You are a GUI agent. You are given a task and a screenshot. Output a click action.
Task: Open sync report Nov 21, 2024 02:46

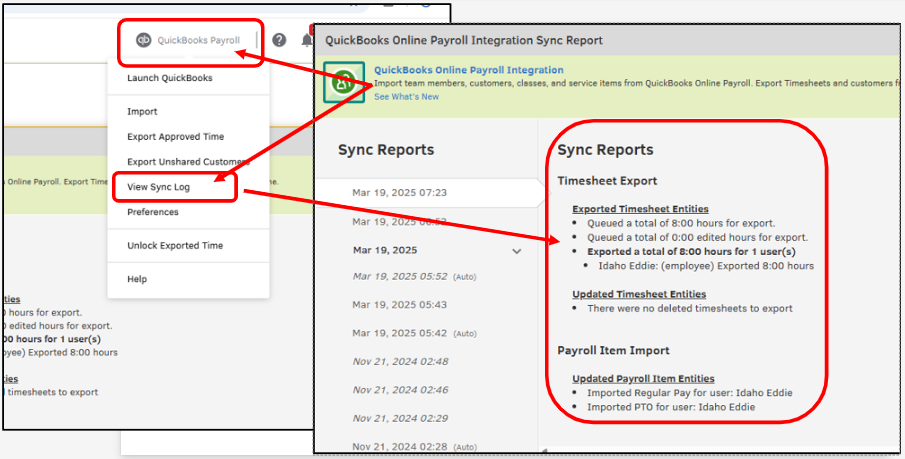(x=401, y=390)
